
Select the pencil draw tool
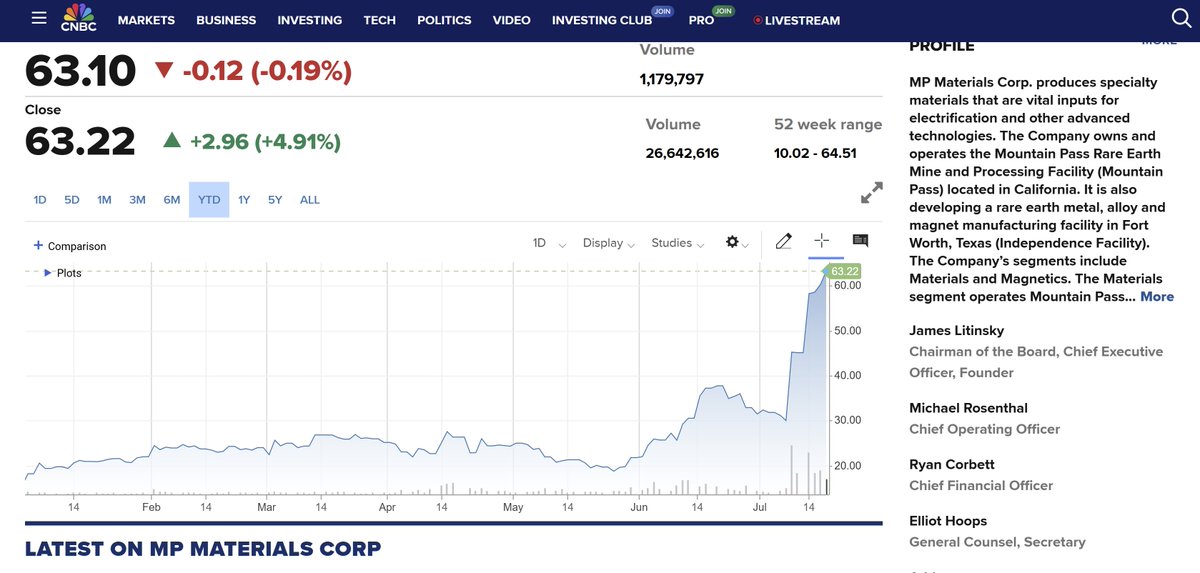(784, 241)
